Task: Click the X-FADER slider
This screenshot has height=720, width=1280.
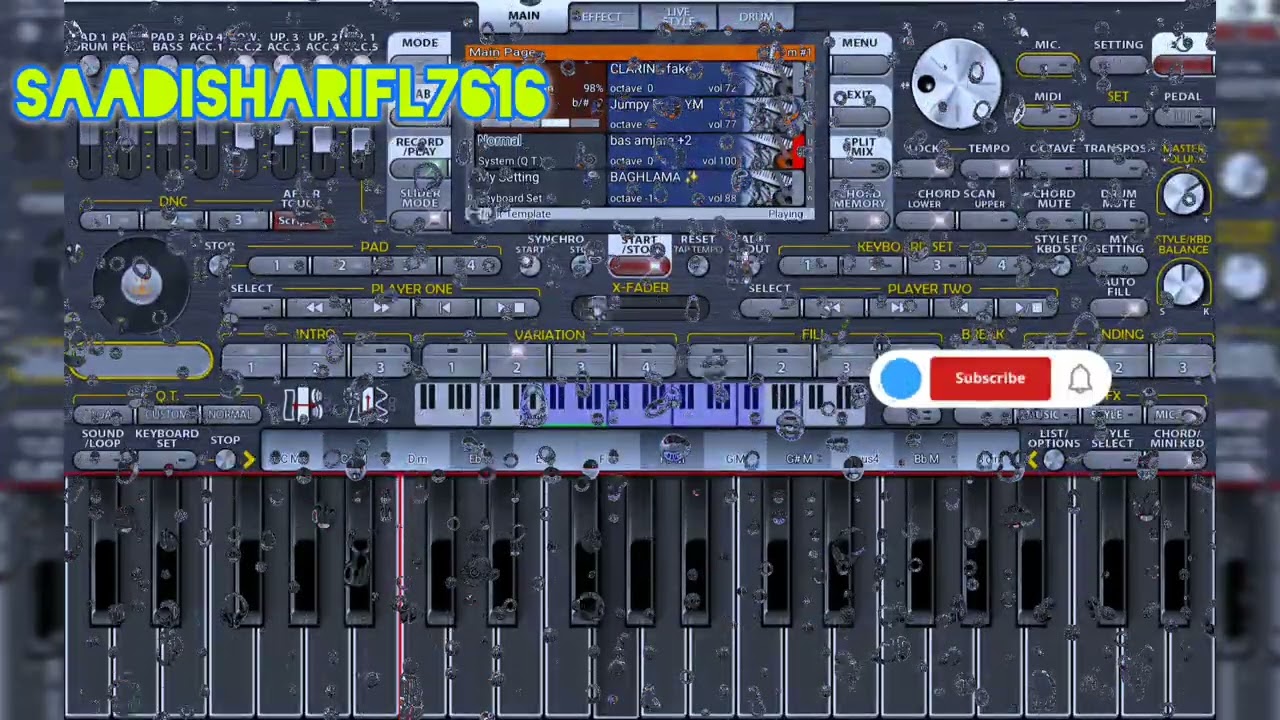Action: click(x=640, y=309)
